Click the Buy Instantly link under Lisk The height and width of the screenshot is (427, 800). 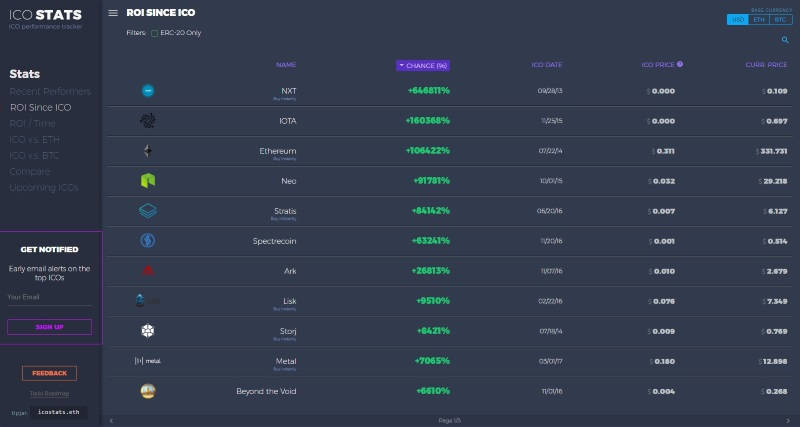tap(284, 309)
